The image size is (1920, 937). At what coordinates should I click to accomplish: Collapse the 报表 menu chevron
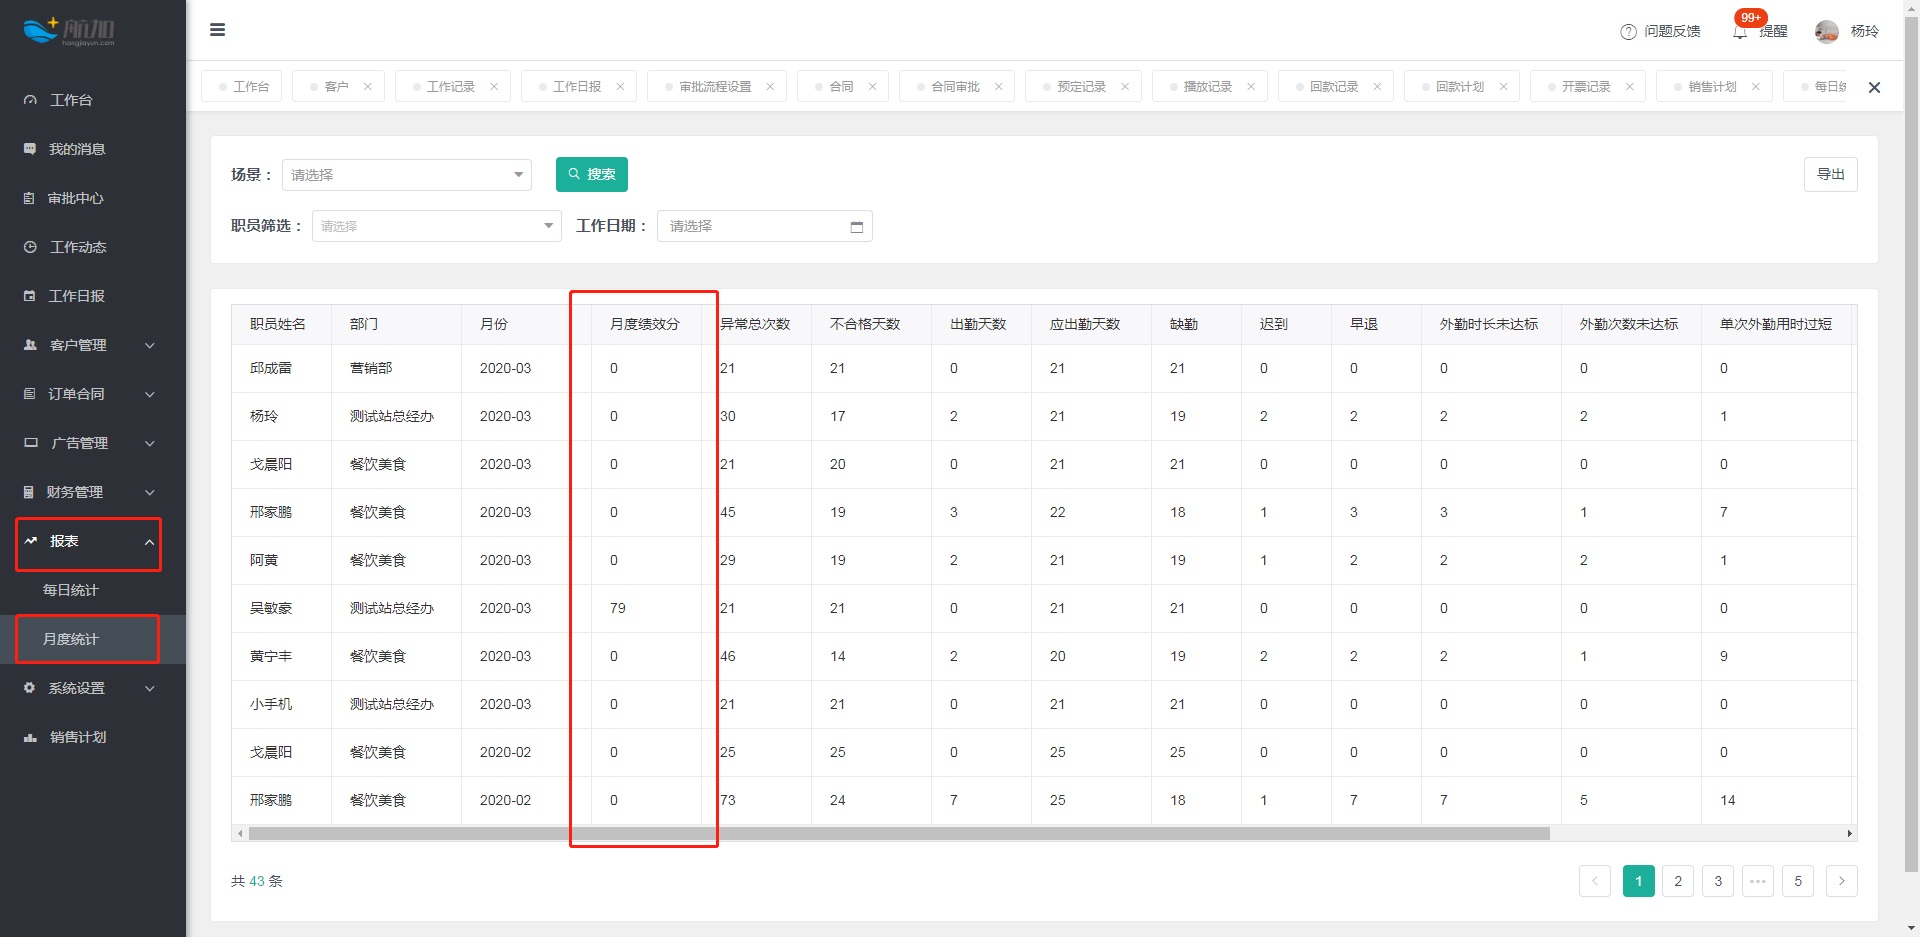point(150,542)
